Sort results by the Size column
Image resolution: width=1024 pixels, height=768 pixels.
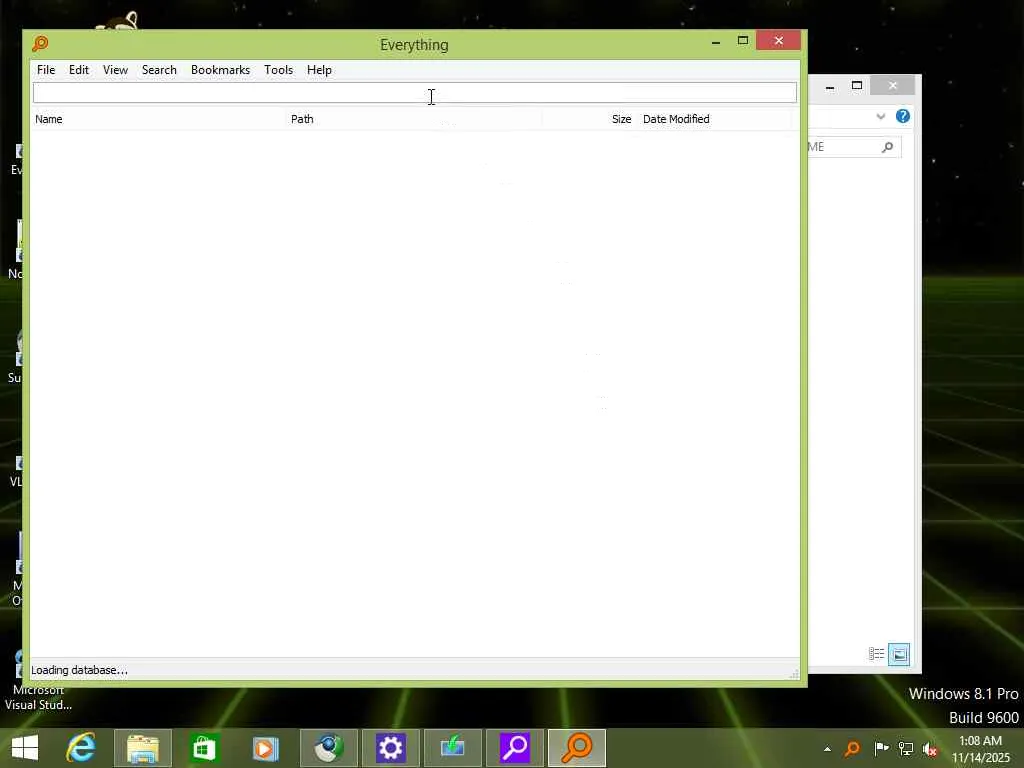click(588, 119)
